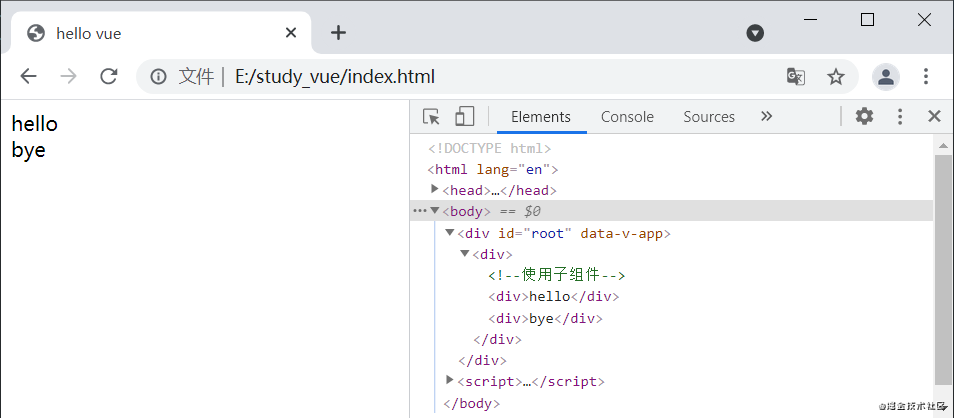The image size is (954, 418).
Task: Select the DOCTYPE html line
Action: click(489, 148)
